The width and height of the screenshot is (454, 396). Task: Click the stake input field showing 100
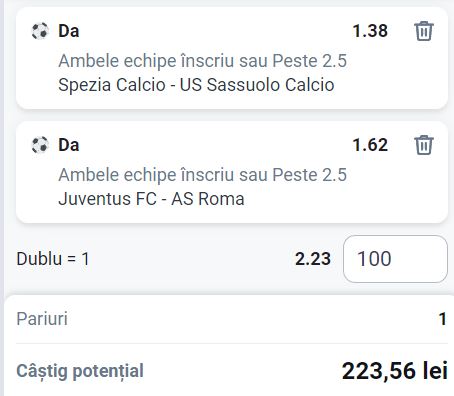pyautogui.click(x=395, y=259)
